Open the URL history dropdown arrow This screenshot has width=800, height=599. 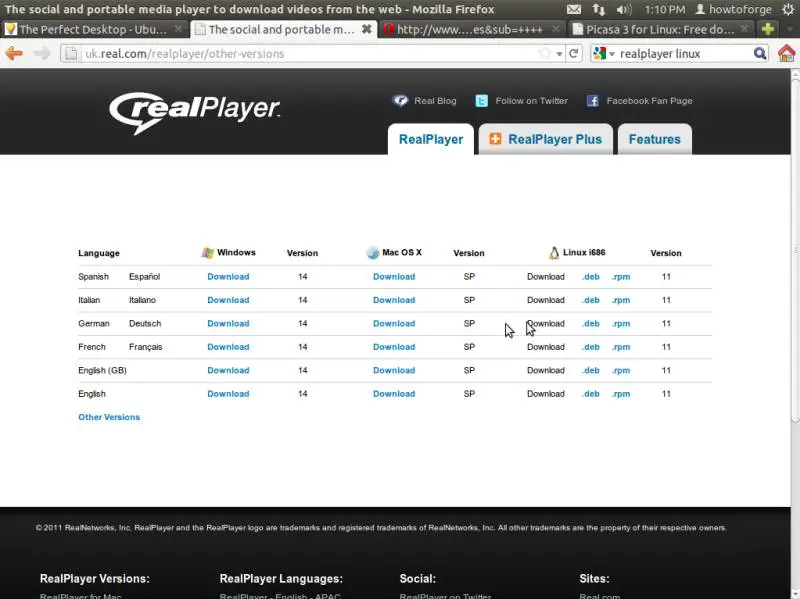click(x=560, y=54)
